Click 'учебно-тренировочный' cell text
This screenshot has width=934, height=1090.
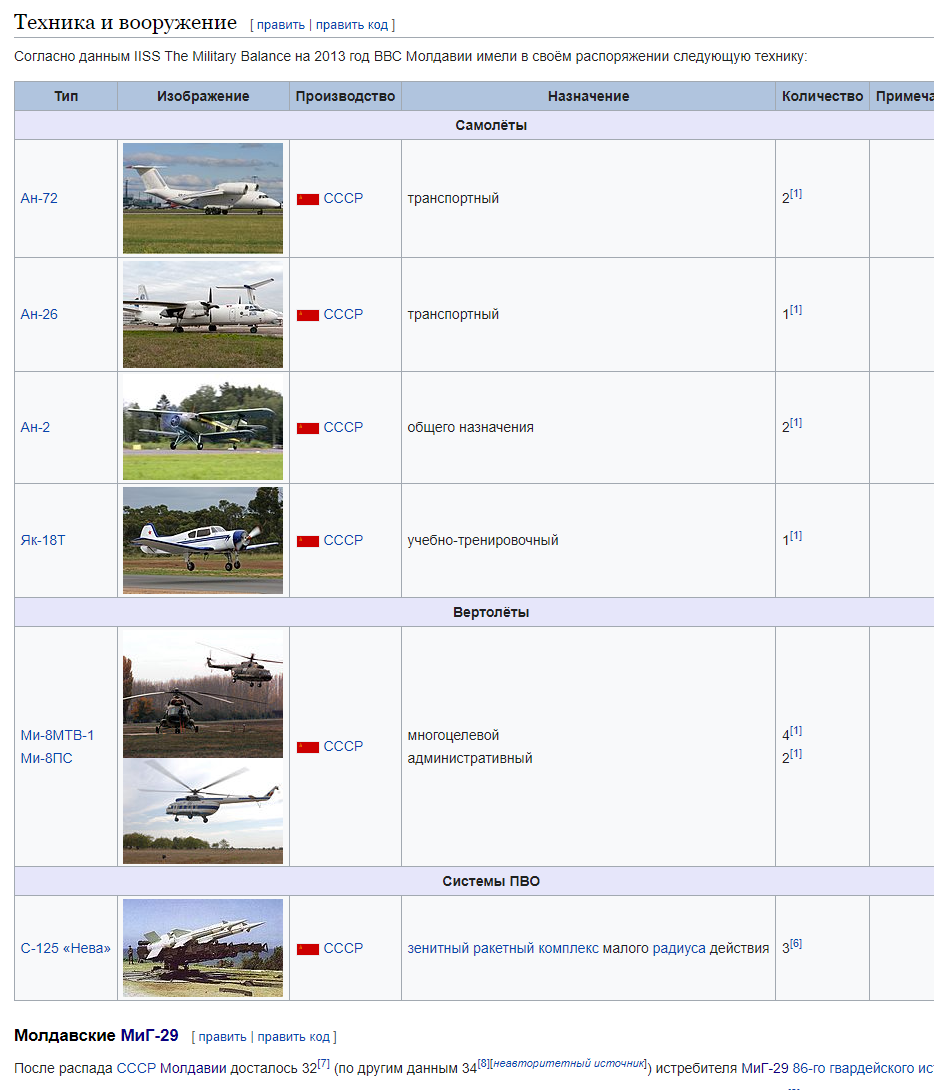(483, 540)
